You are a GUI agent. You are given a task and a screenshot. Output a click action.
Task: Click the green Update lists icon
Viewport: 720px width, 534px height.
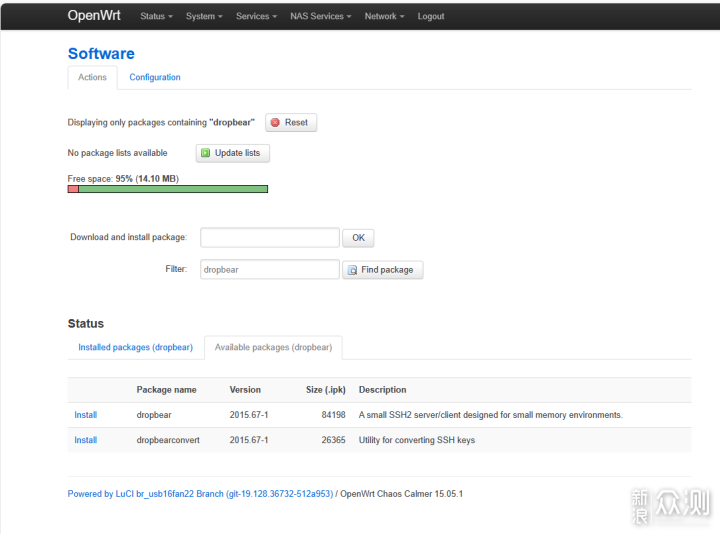pyautogui.click(x=206, y=153)
